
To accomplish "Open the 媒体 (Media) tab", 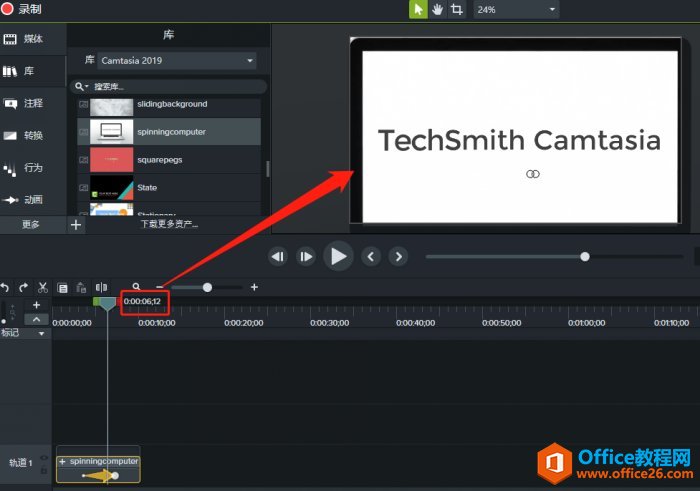I will tap(33, 39).
